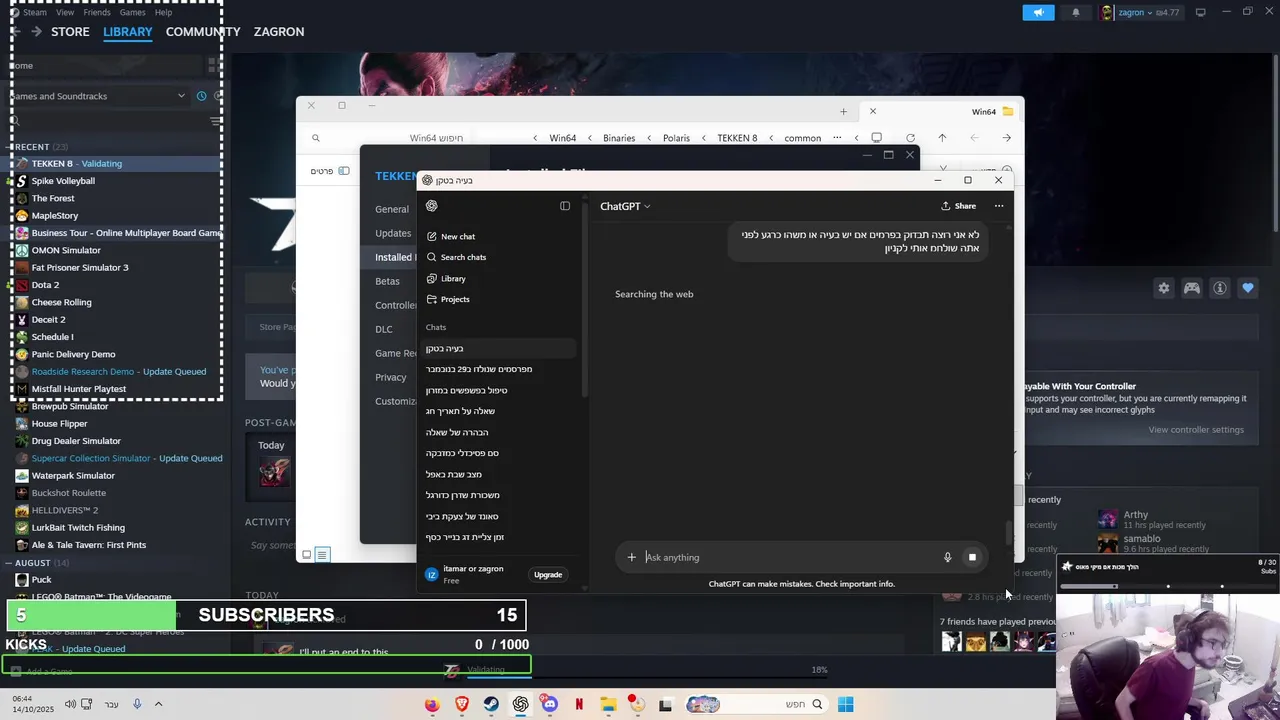This screenshot has height=720, width=1280.
Task: Go forward in Steam navigation
Action: point(36,32)
